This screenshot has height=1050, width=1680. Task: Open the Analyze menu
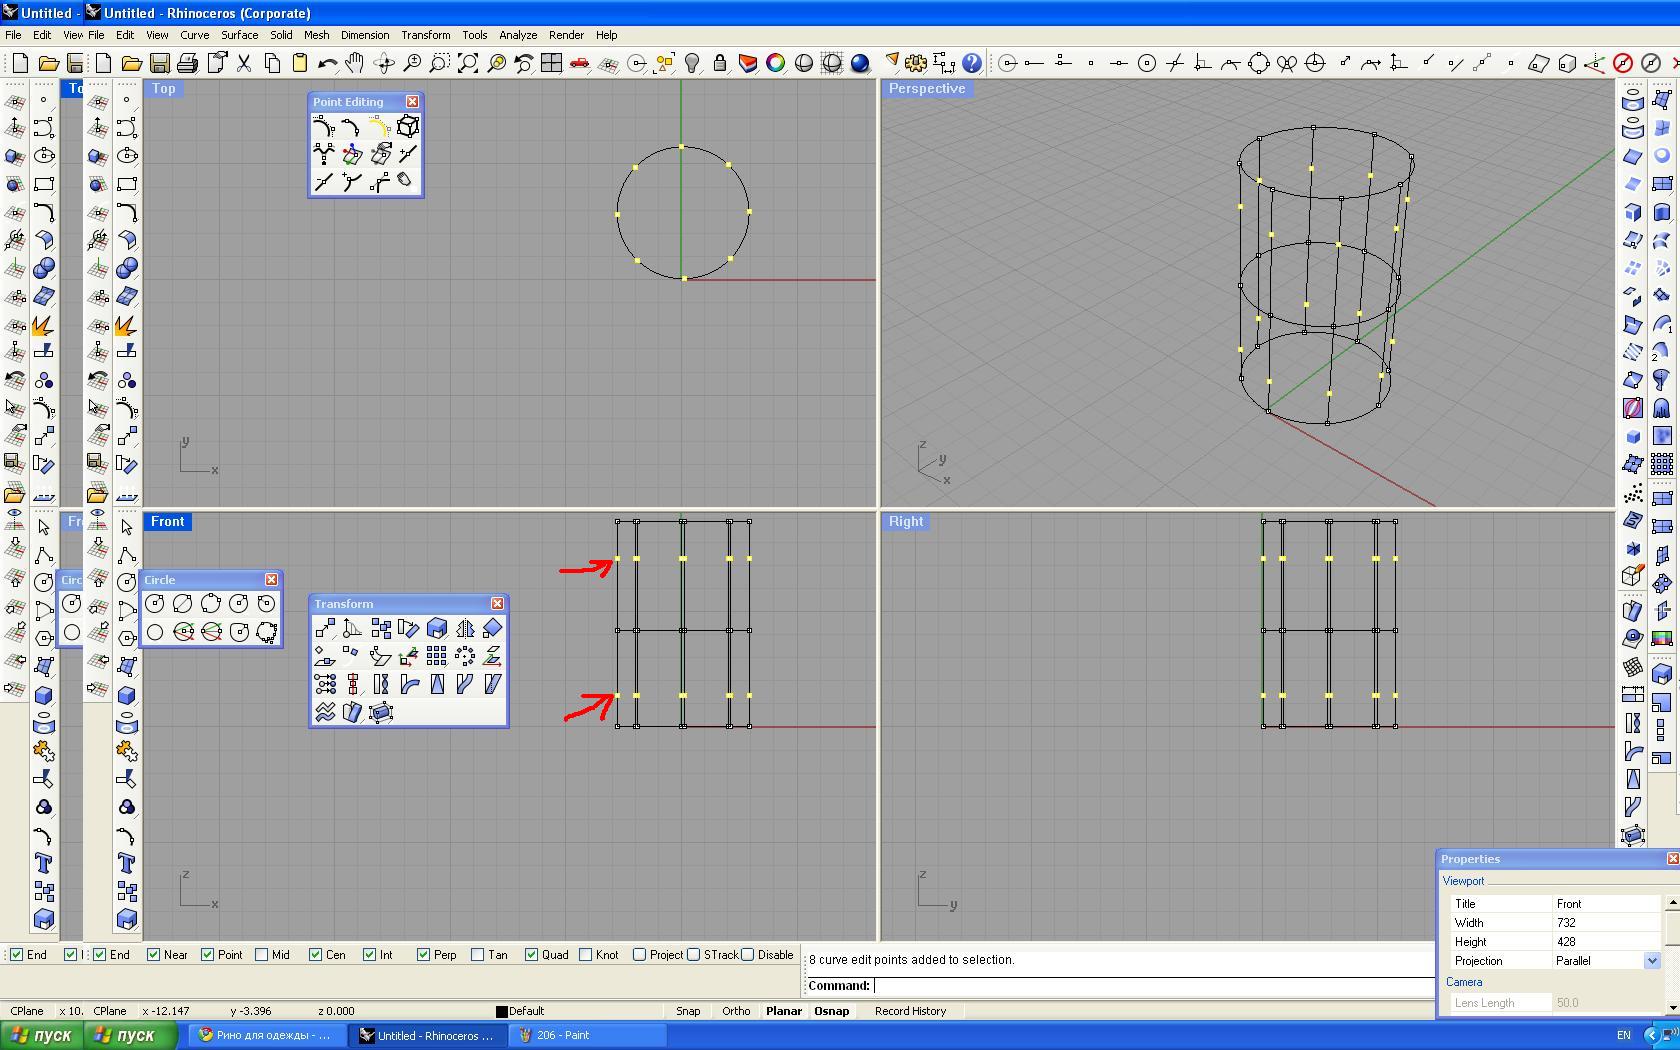(x=518, y=35)
